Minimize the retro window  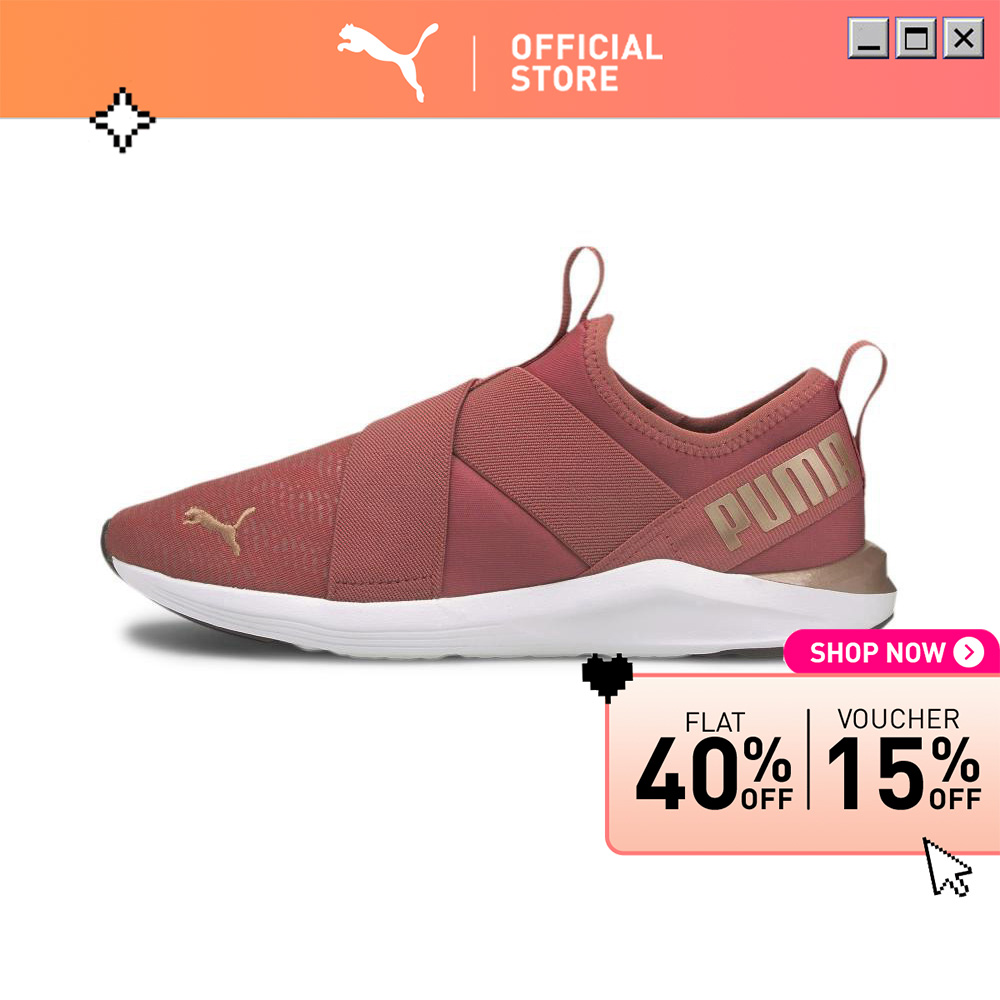868,39
